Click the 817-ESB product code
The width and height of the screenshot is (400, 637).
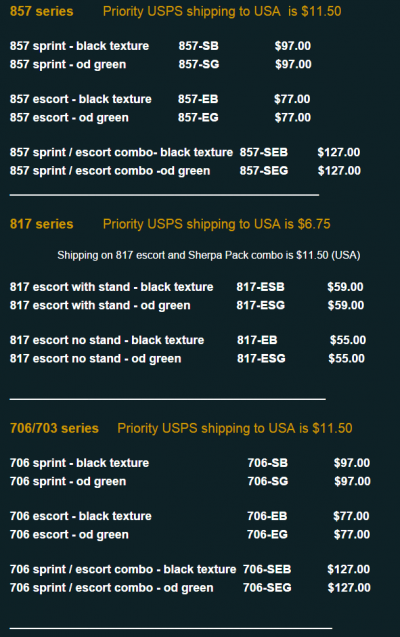coord(260,287)
